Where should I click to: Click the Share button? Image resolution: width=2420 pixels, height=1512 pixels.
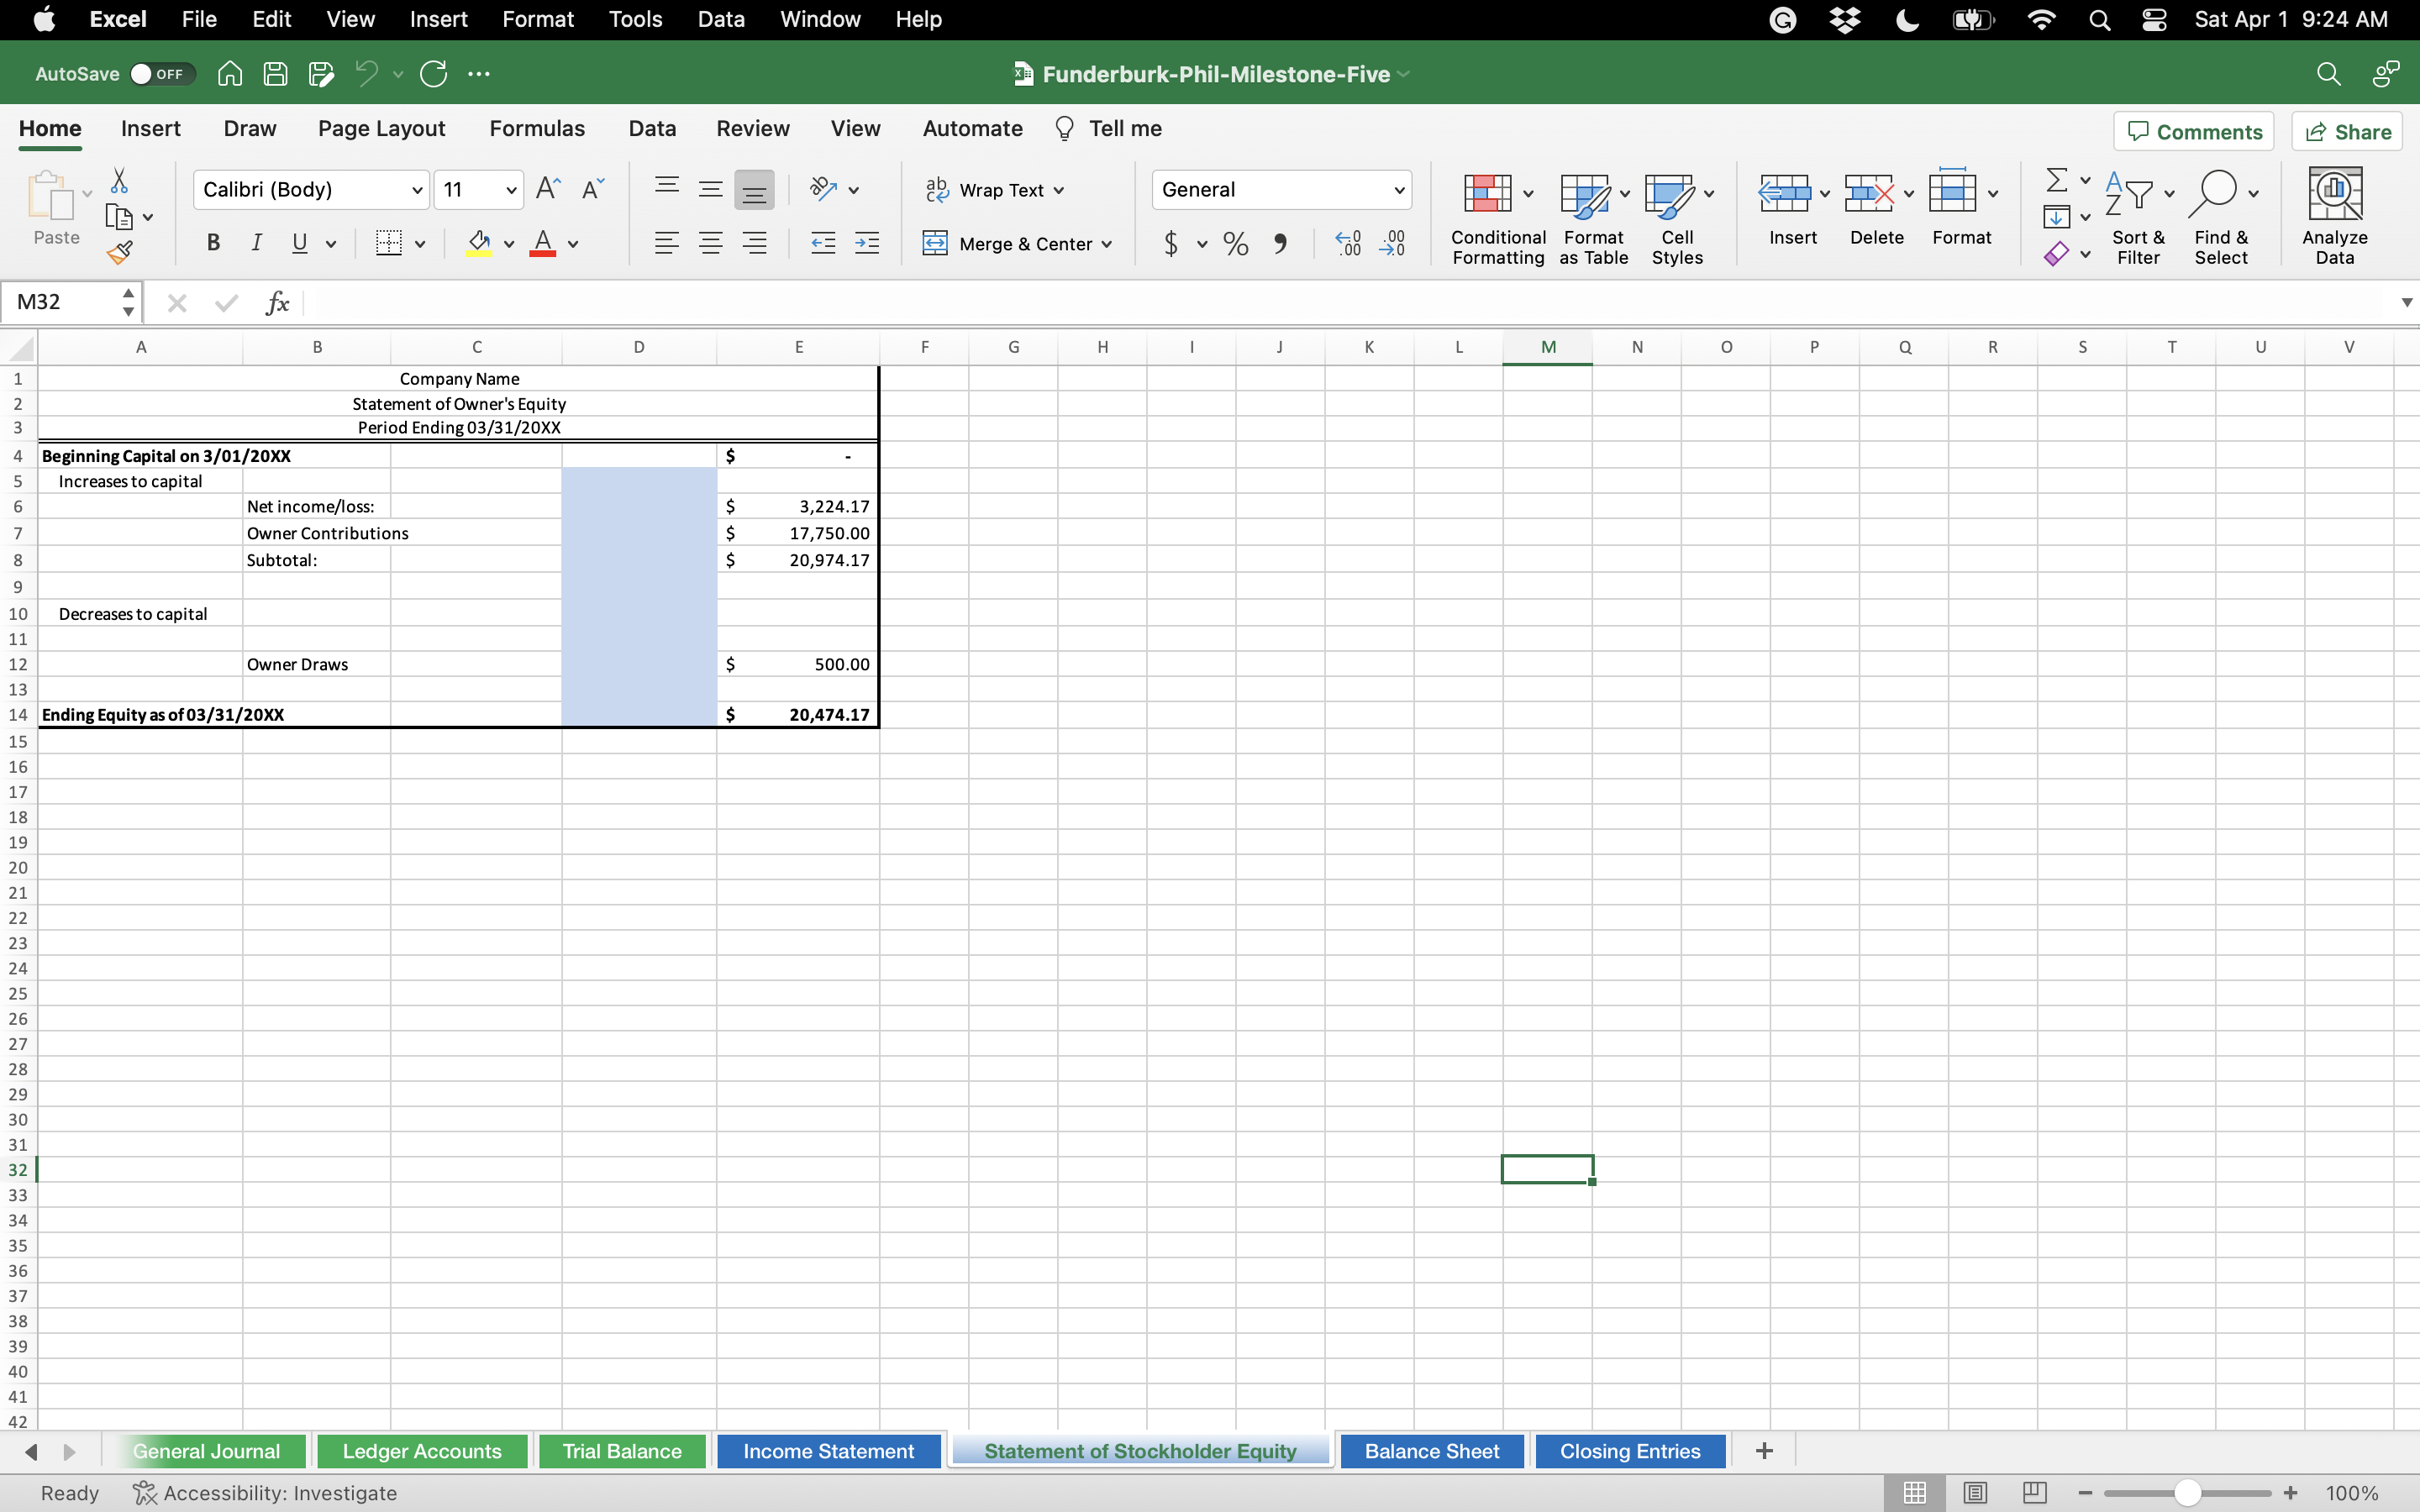pyautogui.click(x=2347, y=132)
